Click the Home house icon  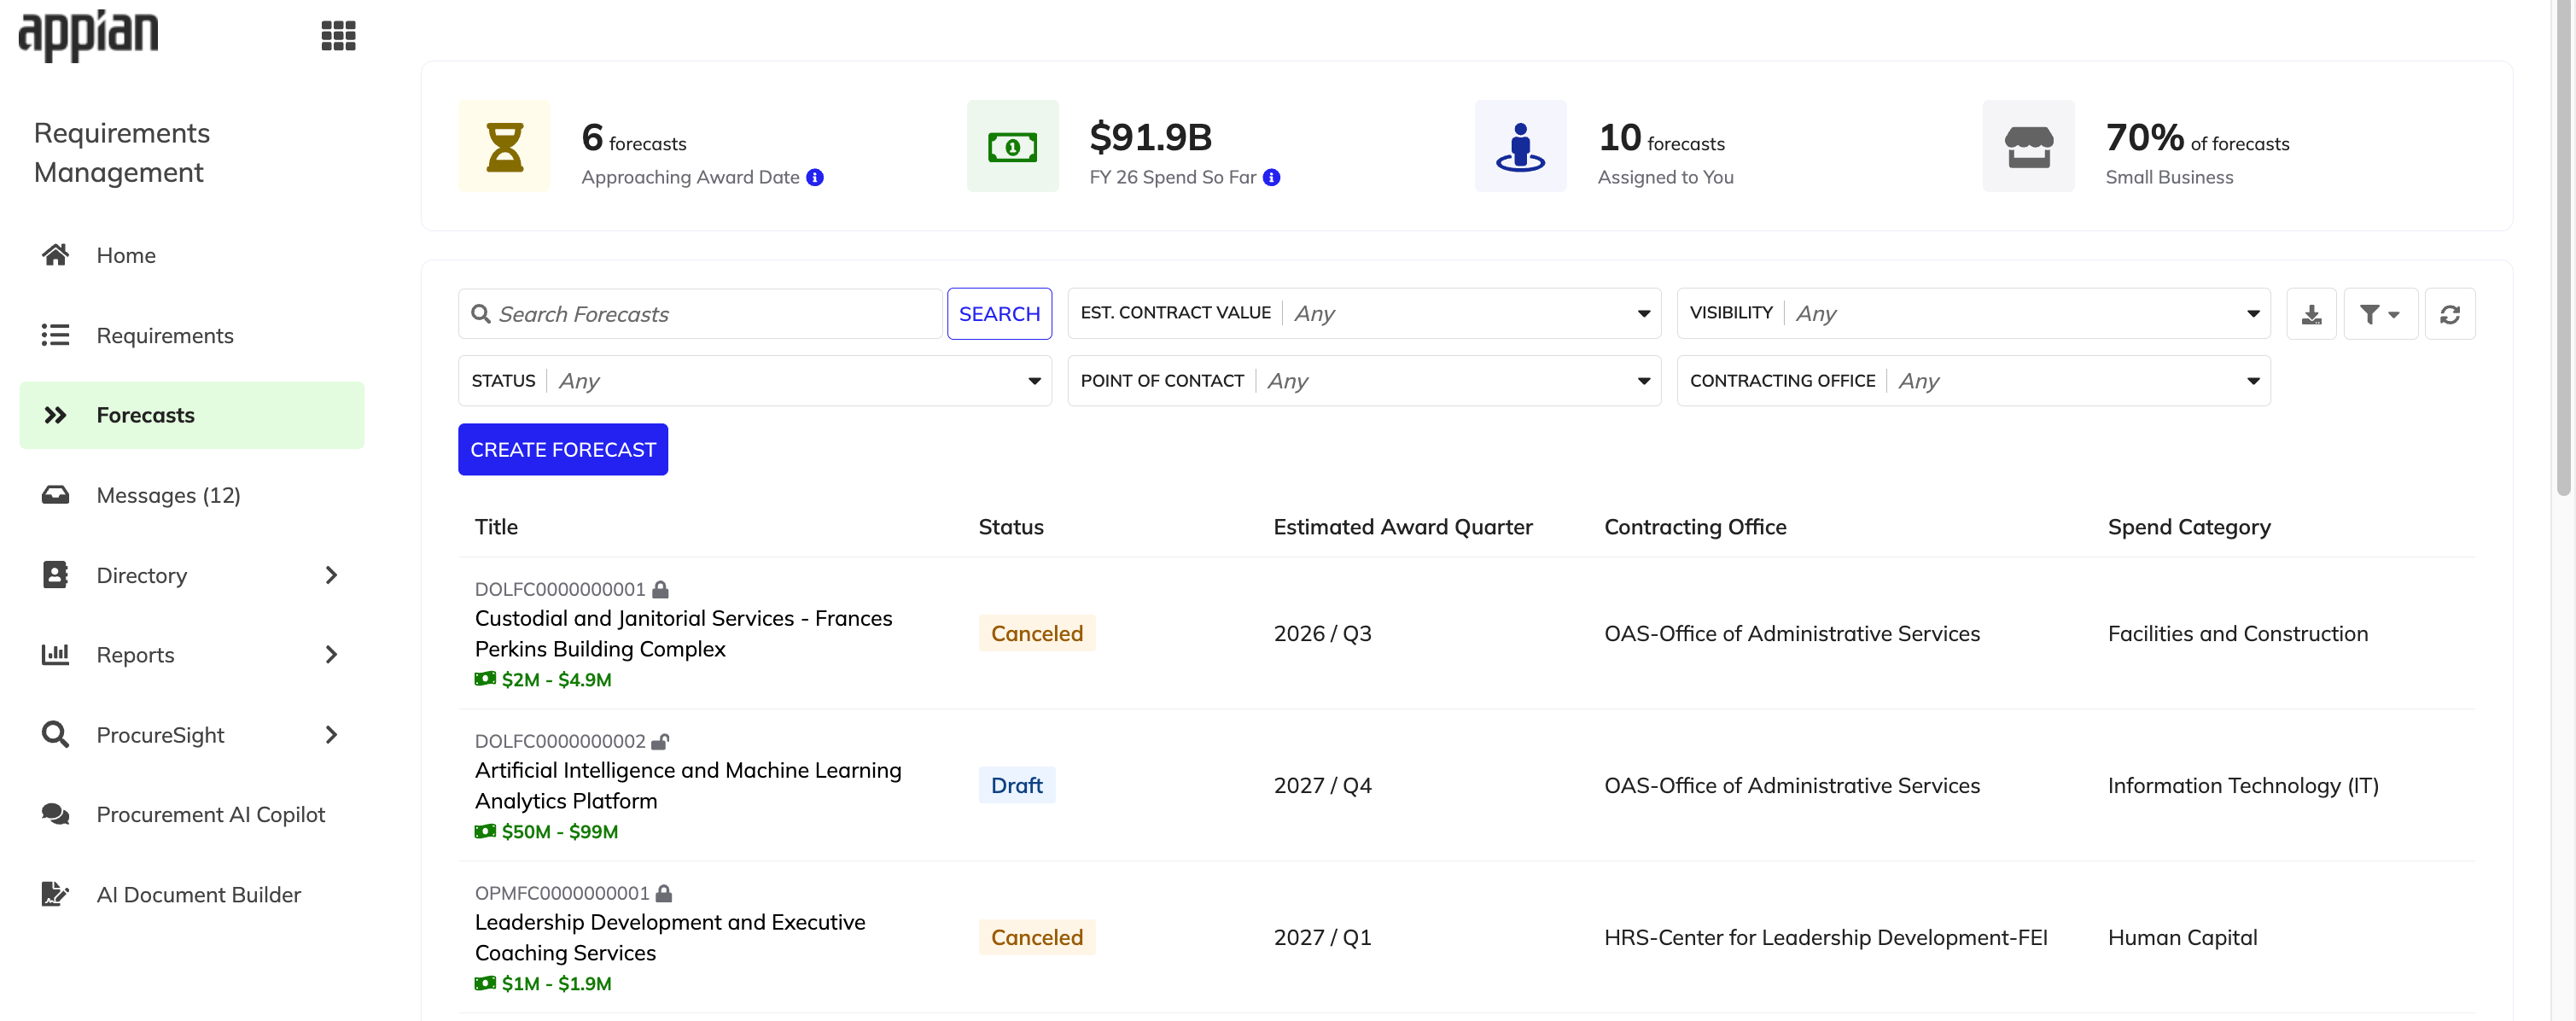point(55,255)
